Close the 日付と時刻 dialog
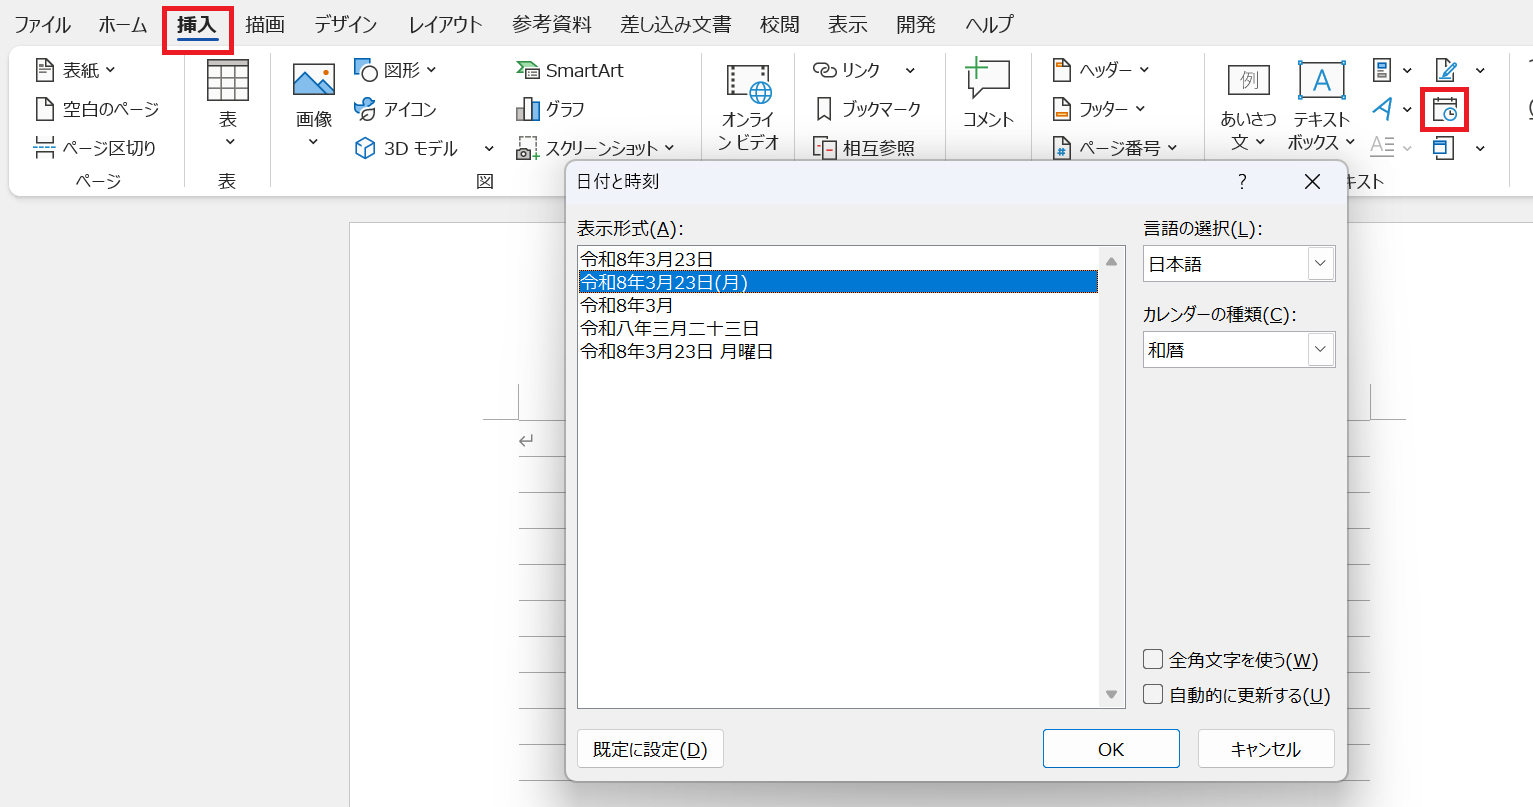1533x807 pixels. tap(1313, 182)
